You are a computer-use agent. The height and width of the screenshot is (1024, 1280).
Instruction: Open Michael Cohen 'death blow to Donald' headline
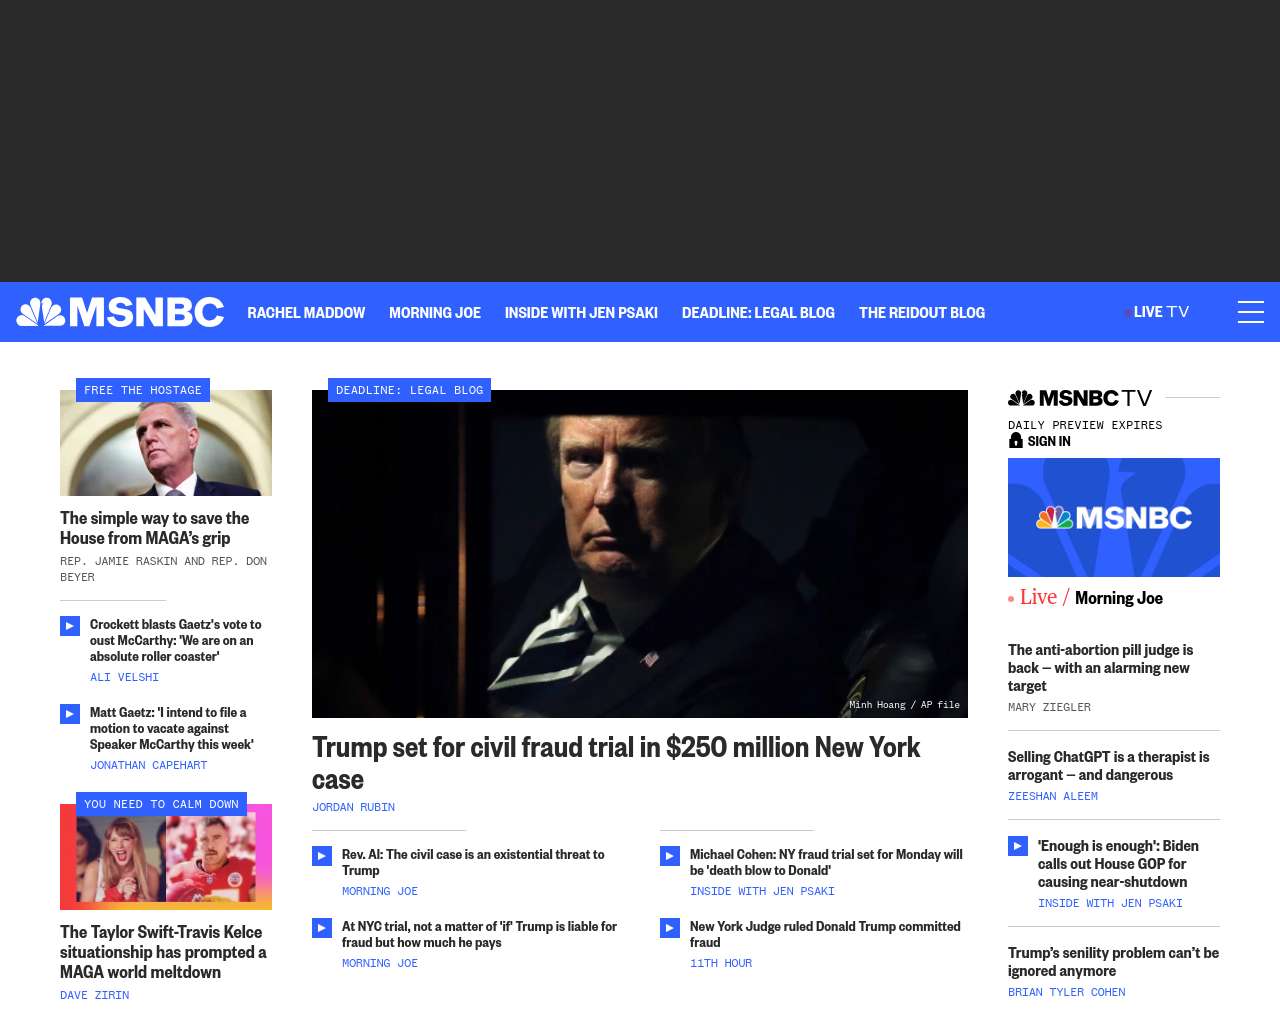[x=826, y=862]
